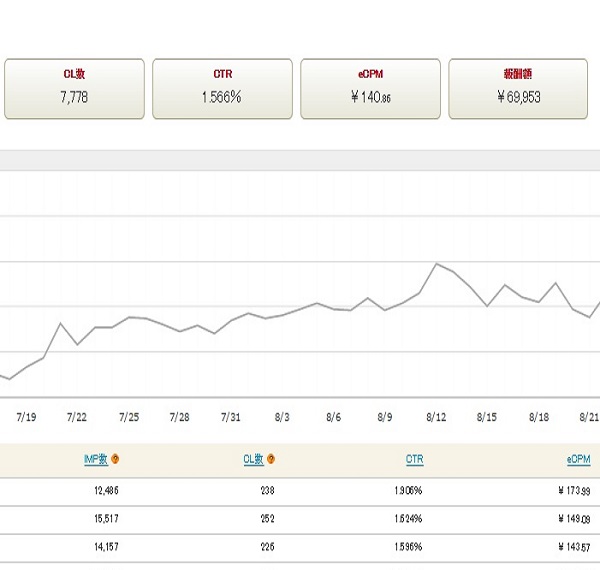Click the 238 clicks cell
Screen dimensions: 600x570
point(267,490)
